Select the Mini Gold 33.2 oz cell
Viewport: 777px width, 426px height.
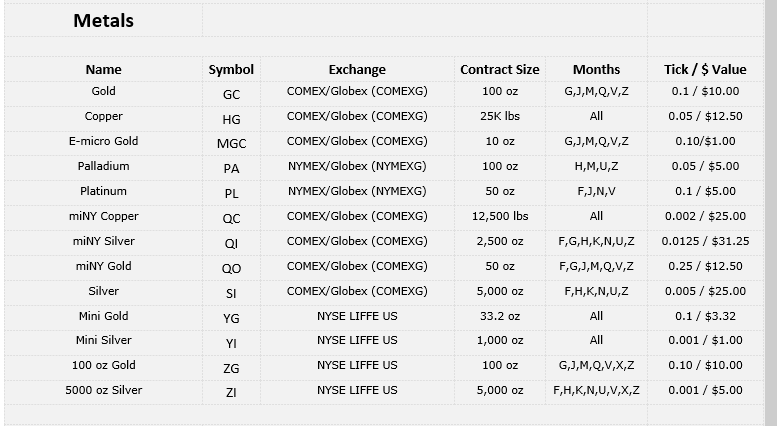(x=500, y=316)
